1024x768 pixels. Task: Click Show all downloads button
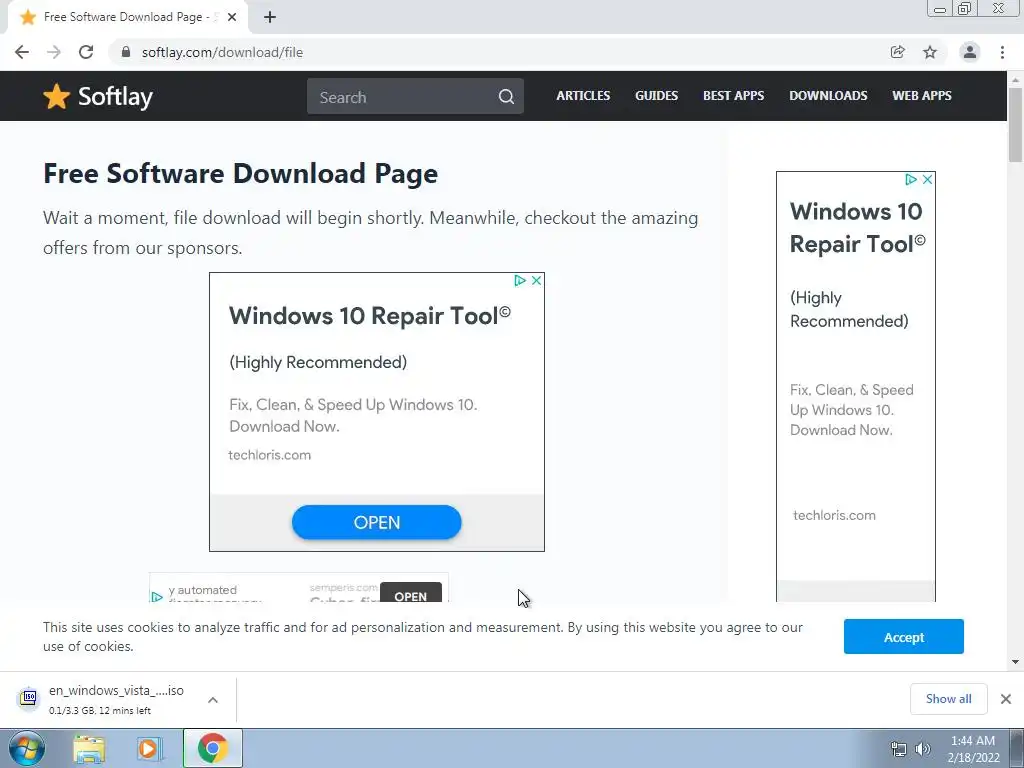click(948, 699)
